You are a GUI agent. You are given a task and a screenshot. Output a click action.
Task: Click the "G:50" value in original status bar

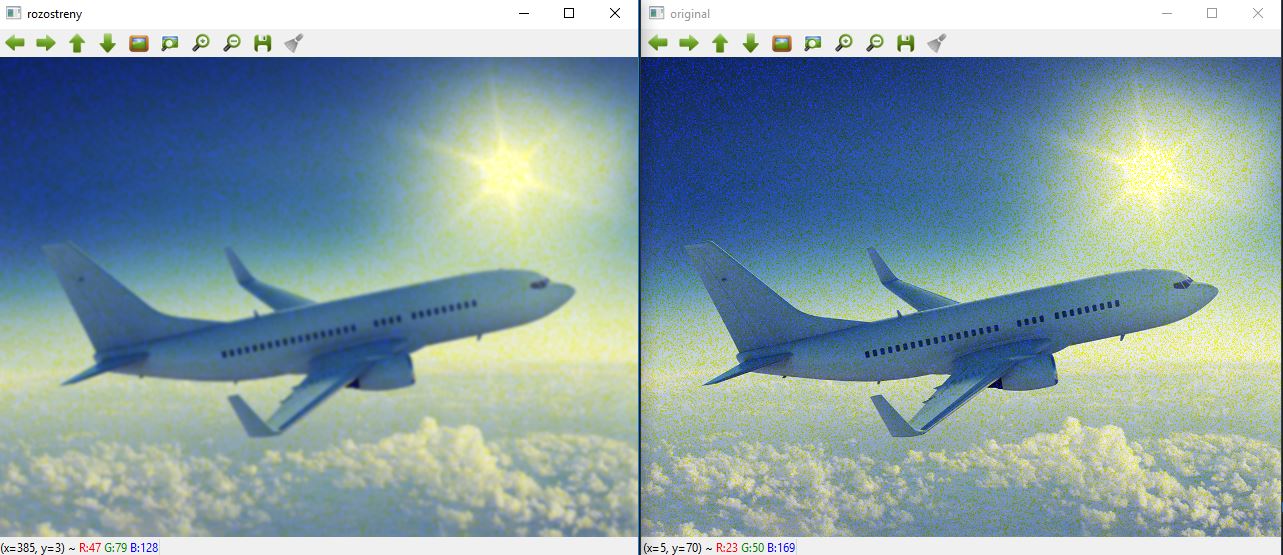(x=753, y=547)
